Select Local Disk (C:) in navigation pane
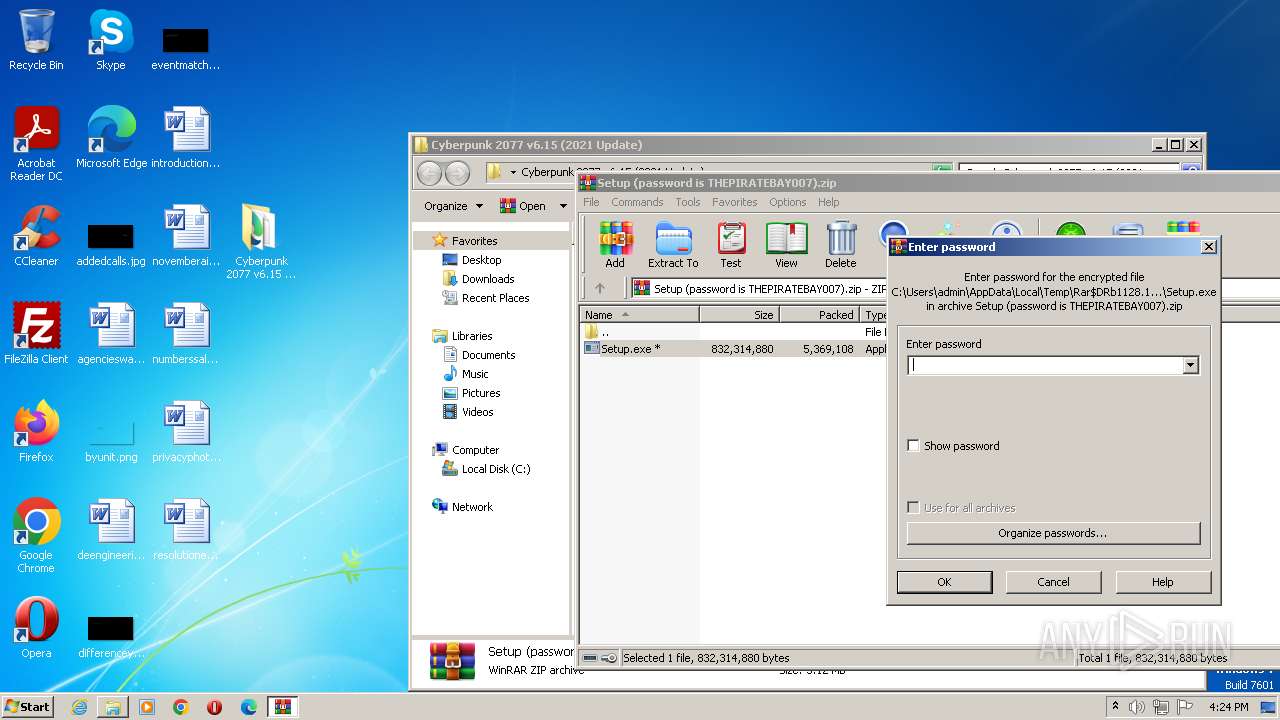 [495, 469]
